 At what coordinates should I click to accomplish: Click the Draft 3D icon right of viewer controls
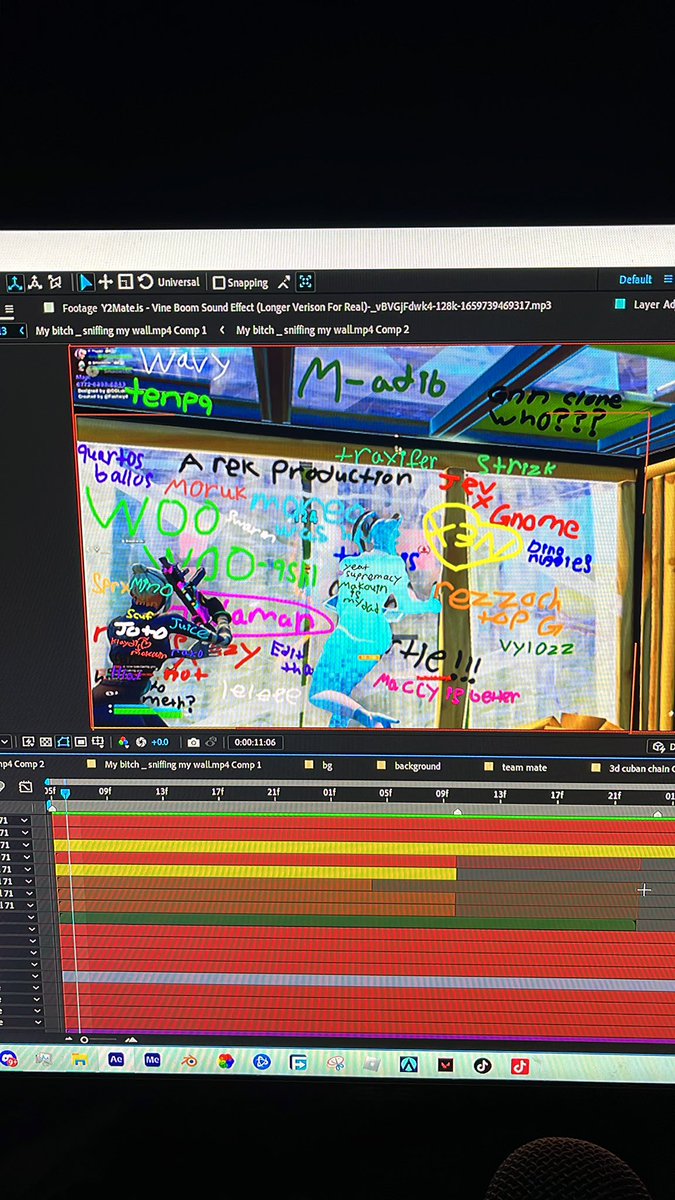tap(660, 746)
